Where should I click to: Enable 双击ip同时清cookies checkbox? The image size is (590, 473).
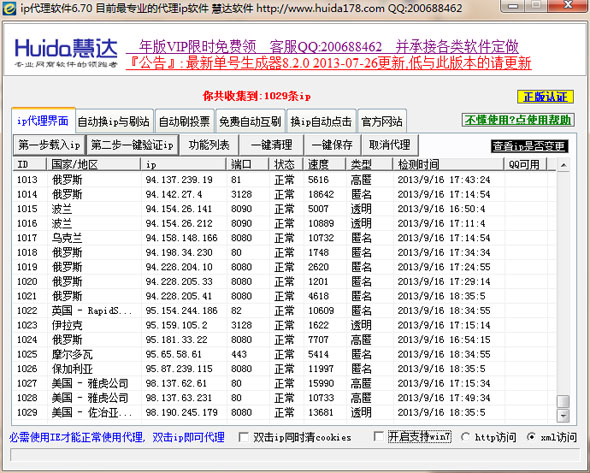(244, 437)
